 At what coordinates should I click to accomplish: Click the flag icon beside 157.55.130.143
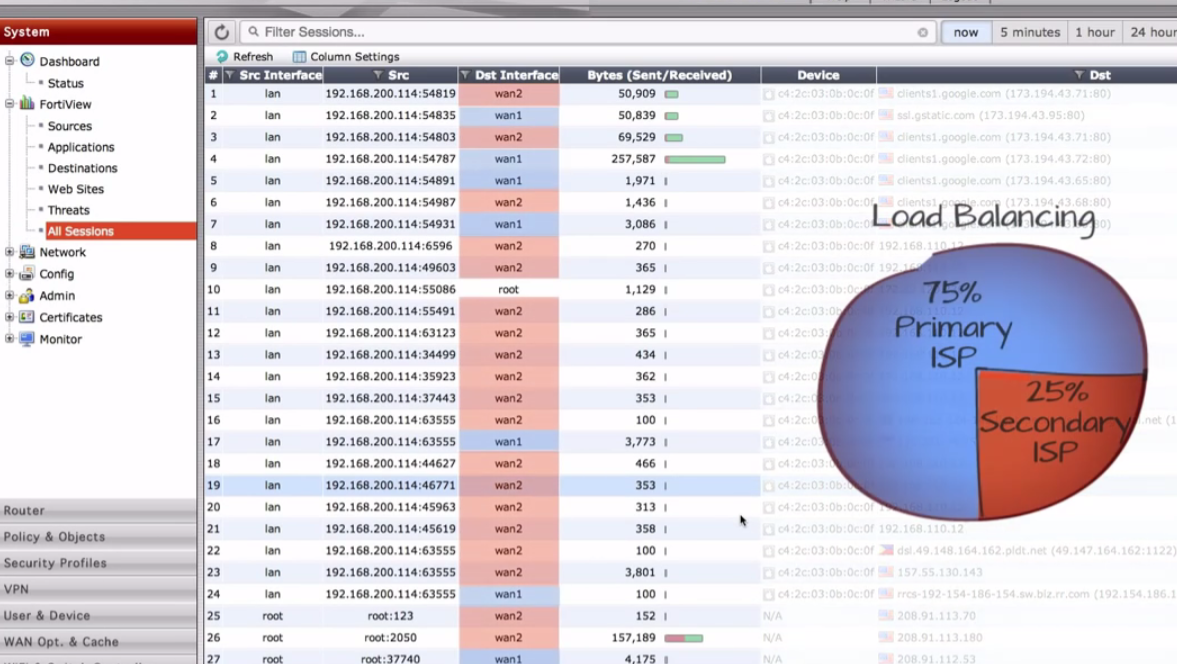point(887,572)
